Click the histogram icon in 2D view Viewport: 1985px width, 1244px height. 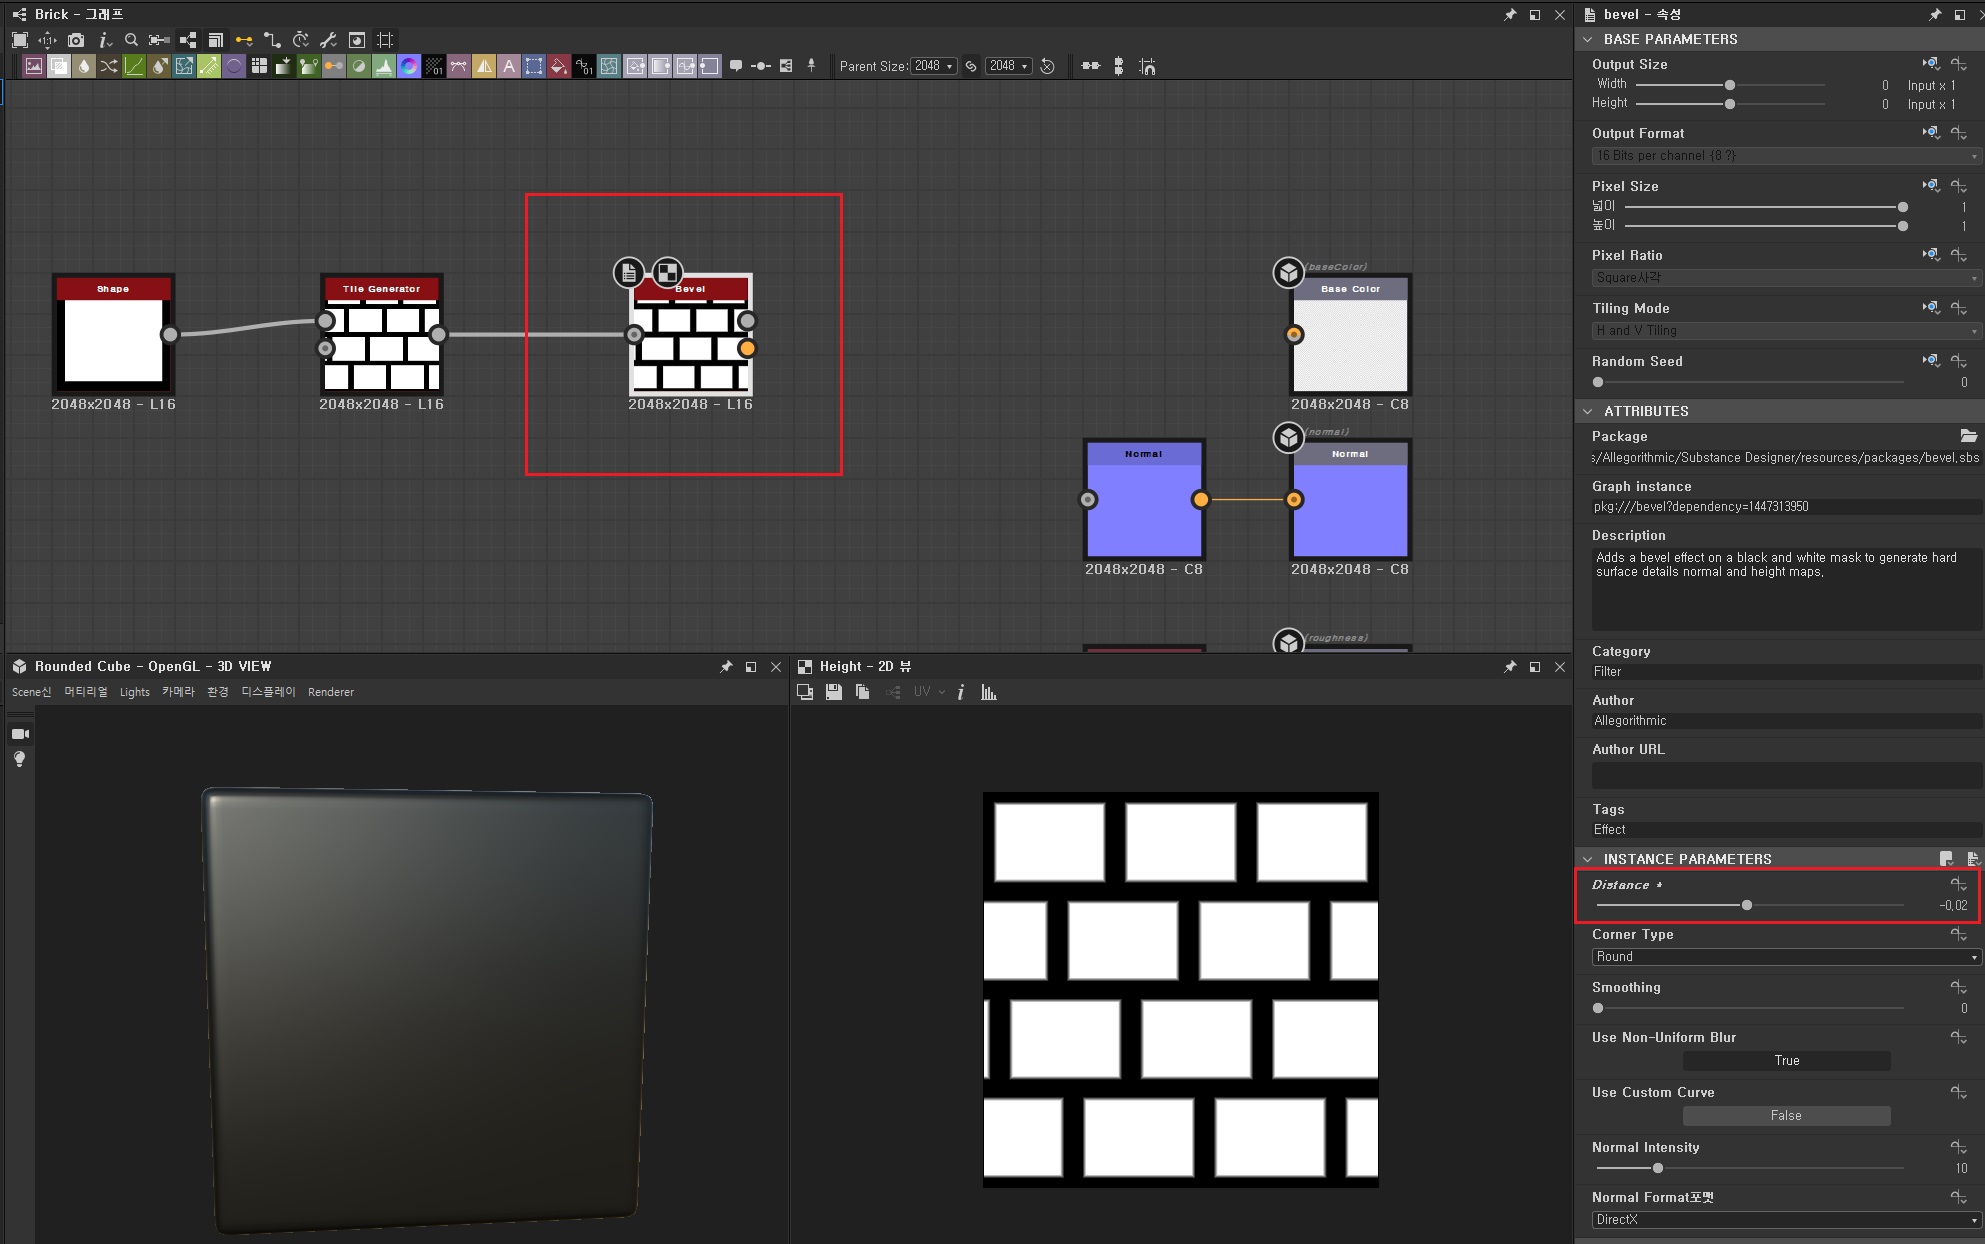tap(989, 692)
